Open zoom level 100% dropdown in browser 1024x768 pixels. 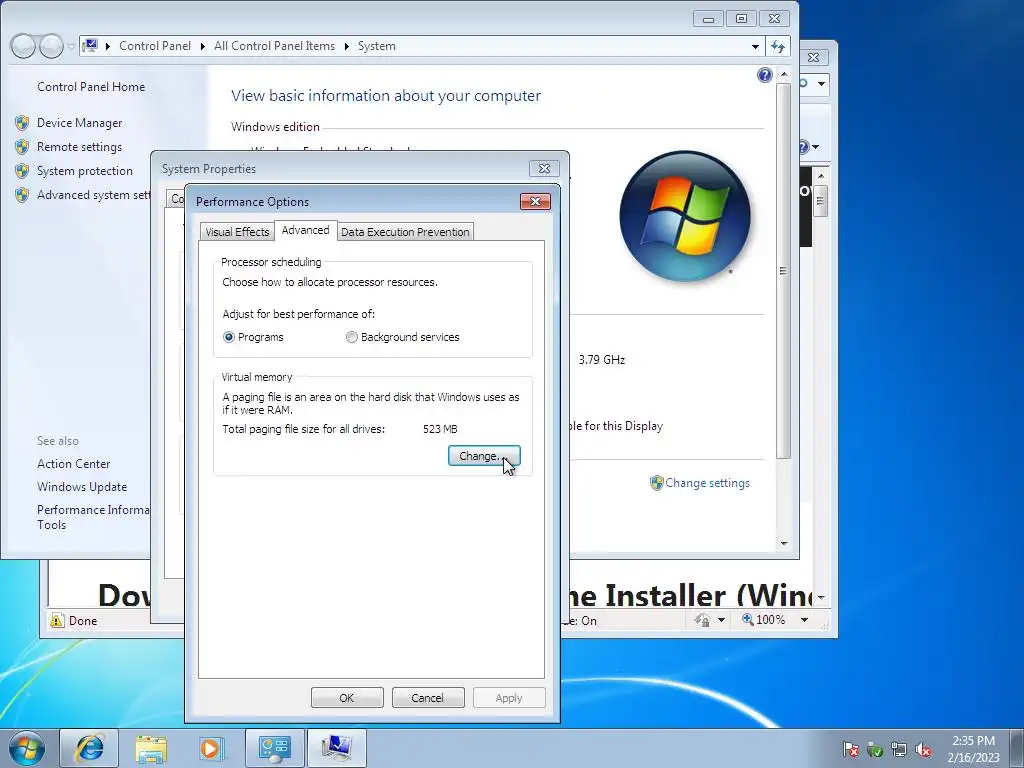coord(805,620)
